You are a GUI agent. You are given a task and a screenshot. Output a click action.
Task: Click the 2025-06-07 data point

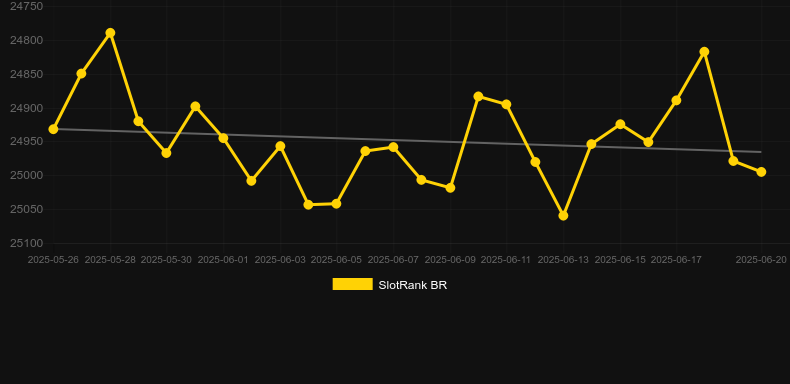coord(393,147)
